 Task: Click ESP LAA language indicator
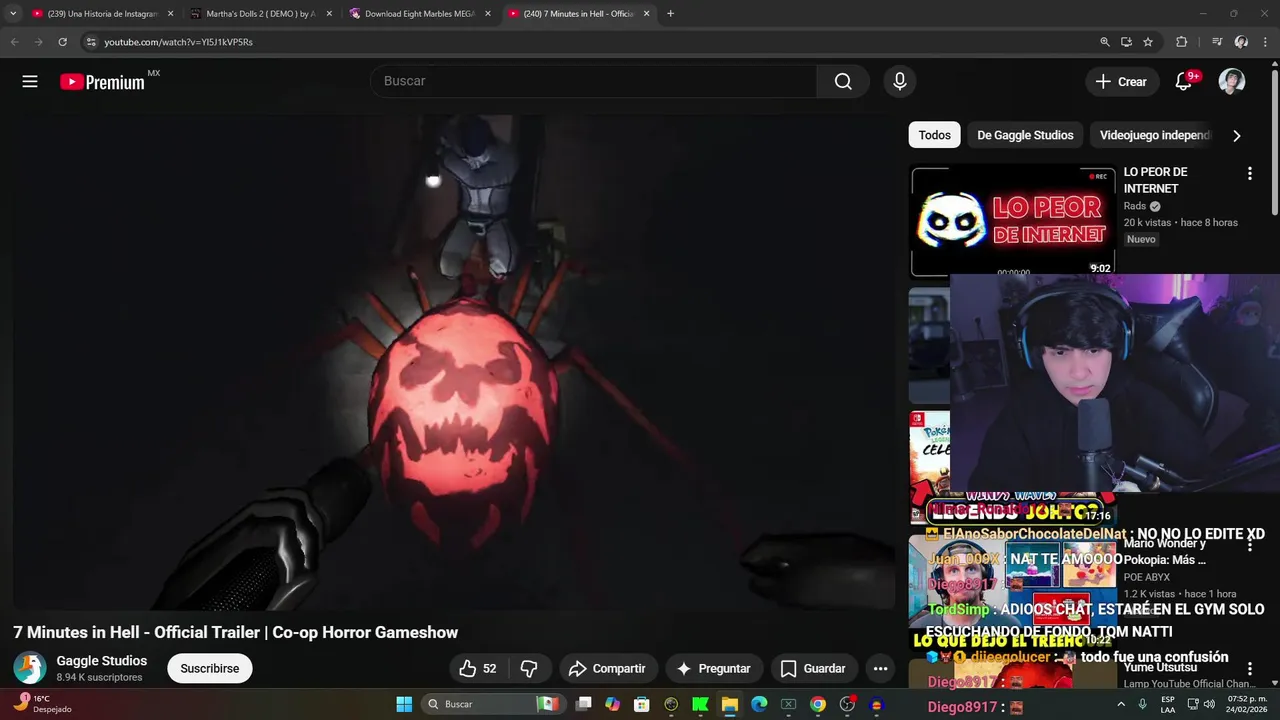[x=1168, y=704]
